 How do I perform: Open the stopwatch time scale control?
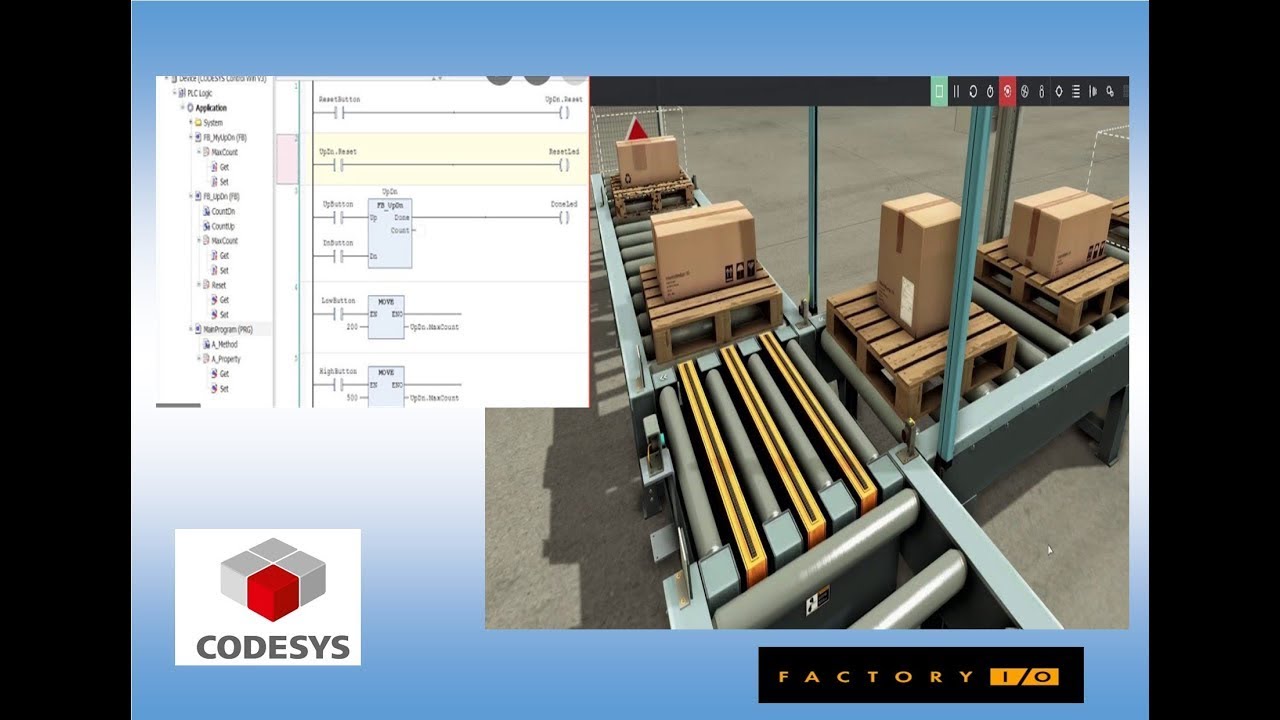(x=990, y=91)
